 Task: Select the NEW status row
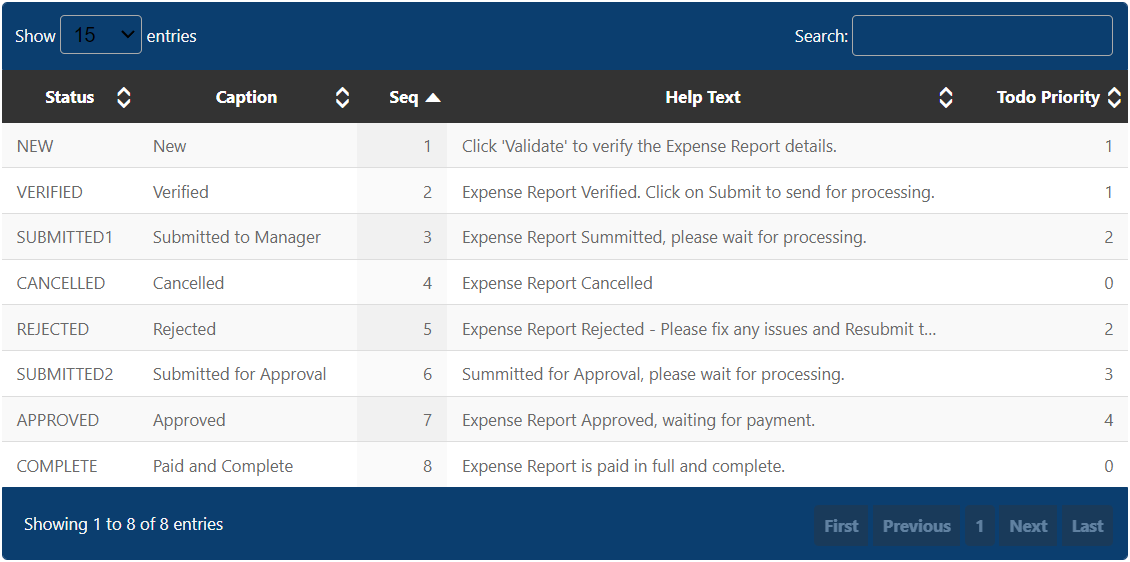click(565, 146)
